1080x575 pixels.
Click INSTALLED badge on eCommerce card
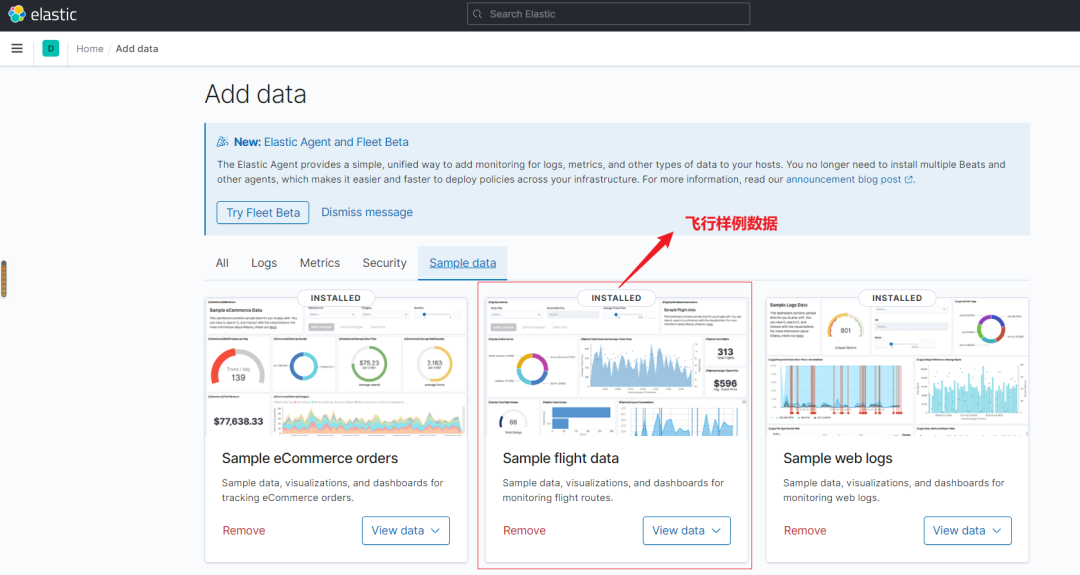coord(335,298)
